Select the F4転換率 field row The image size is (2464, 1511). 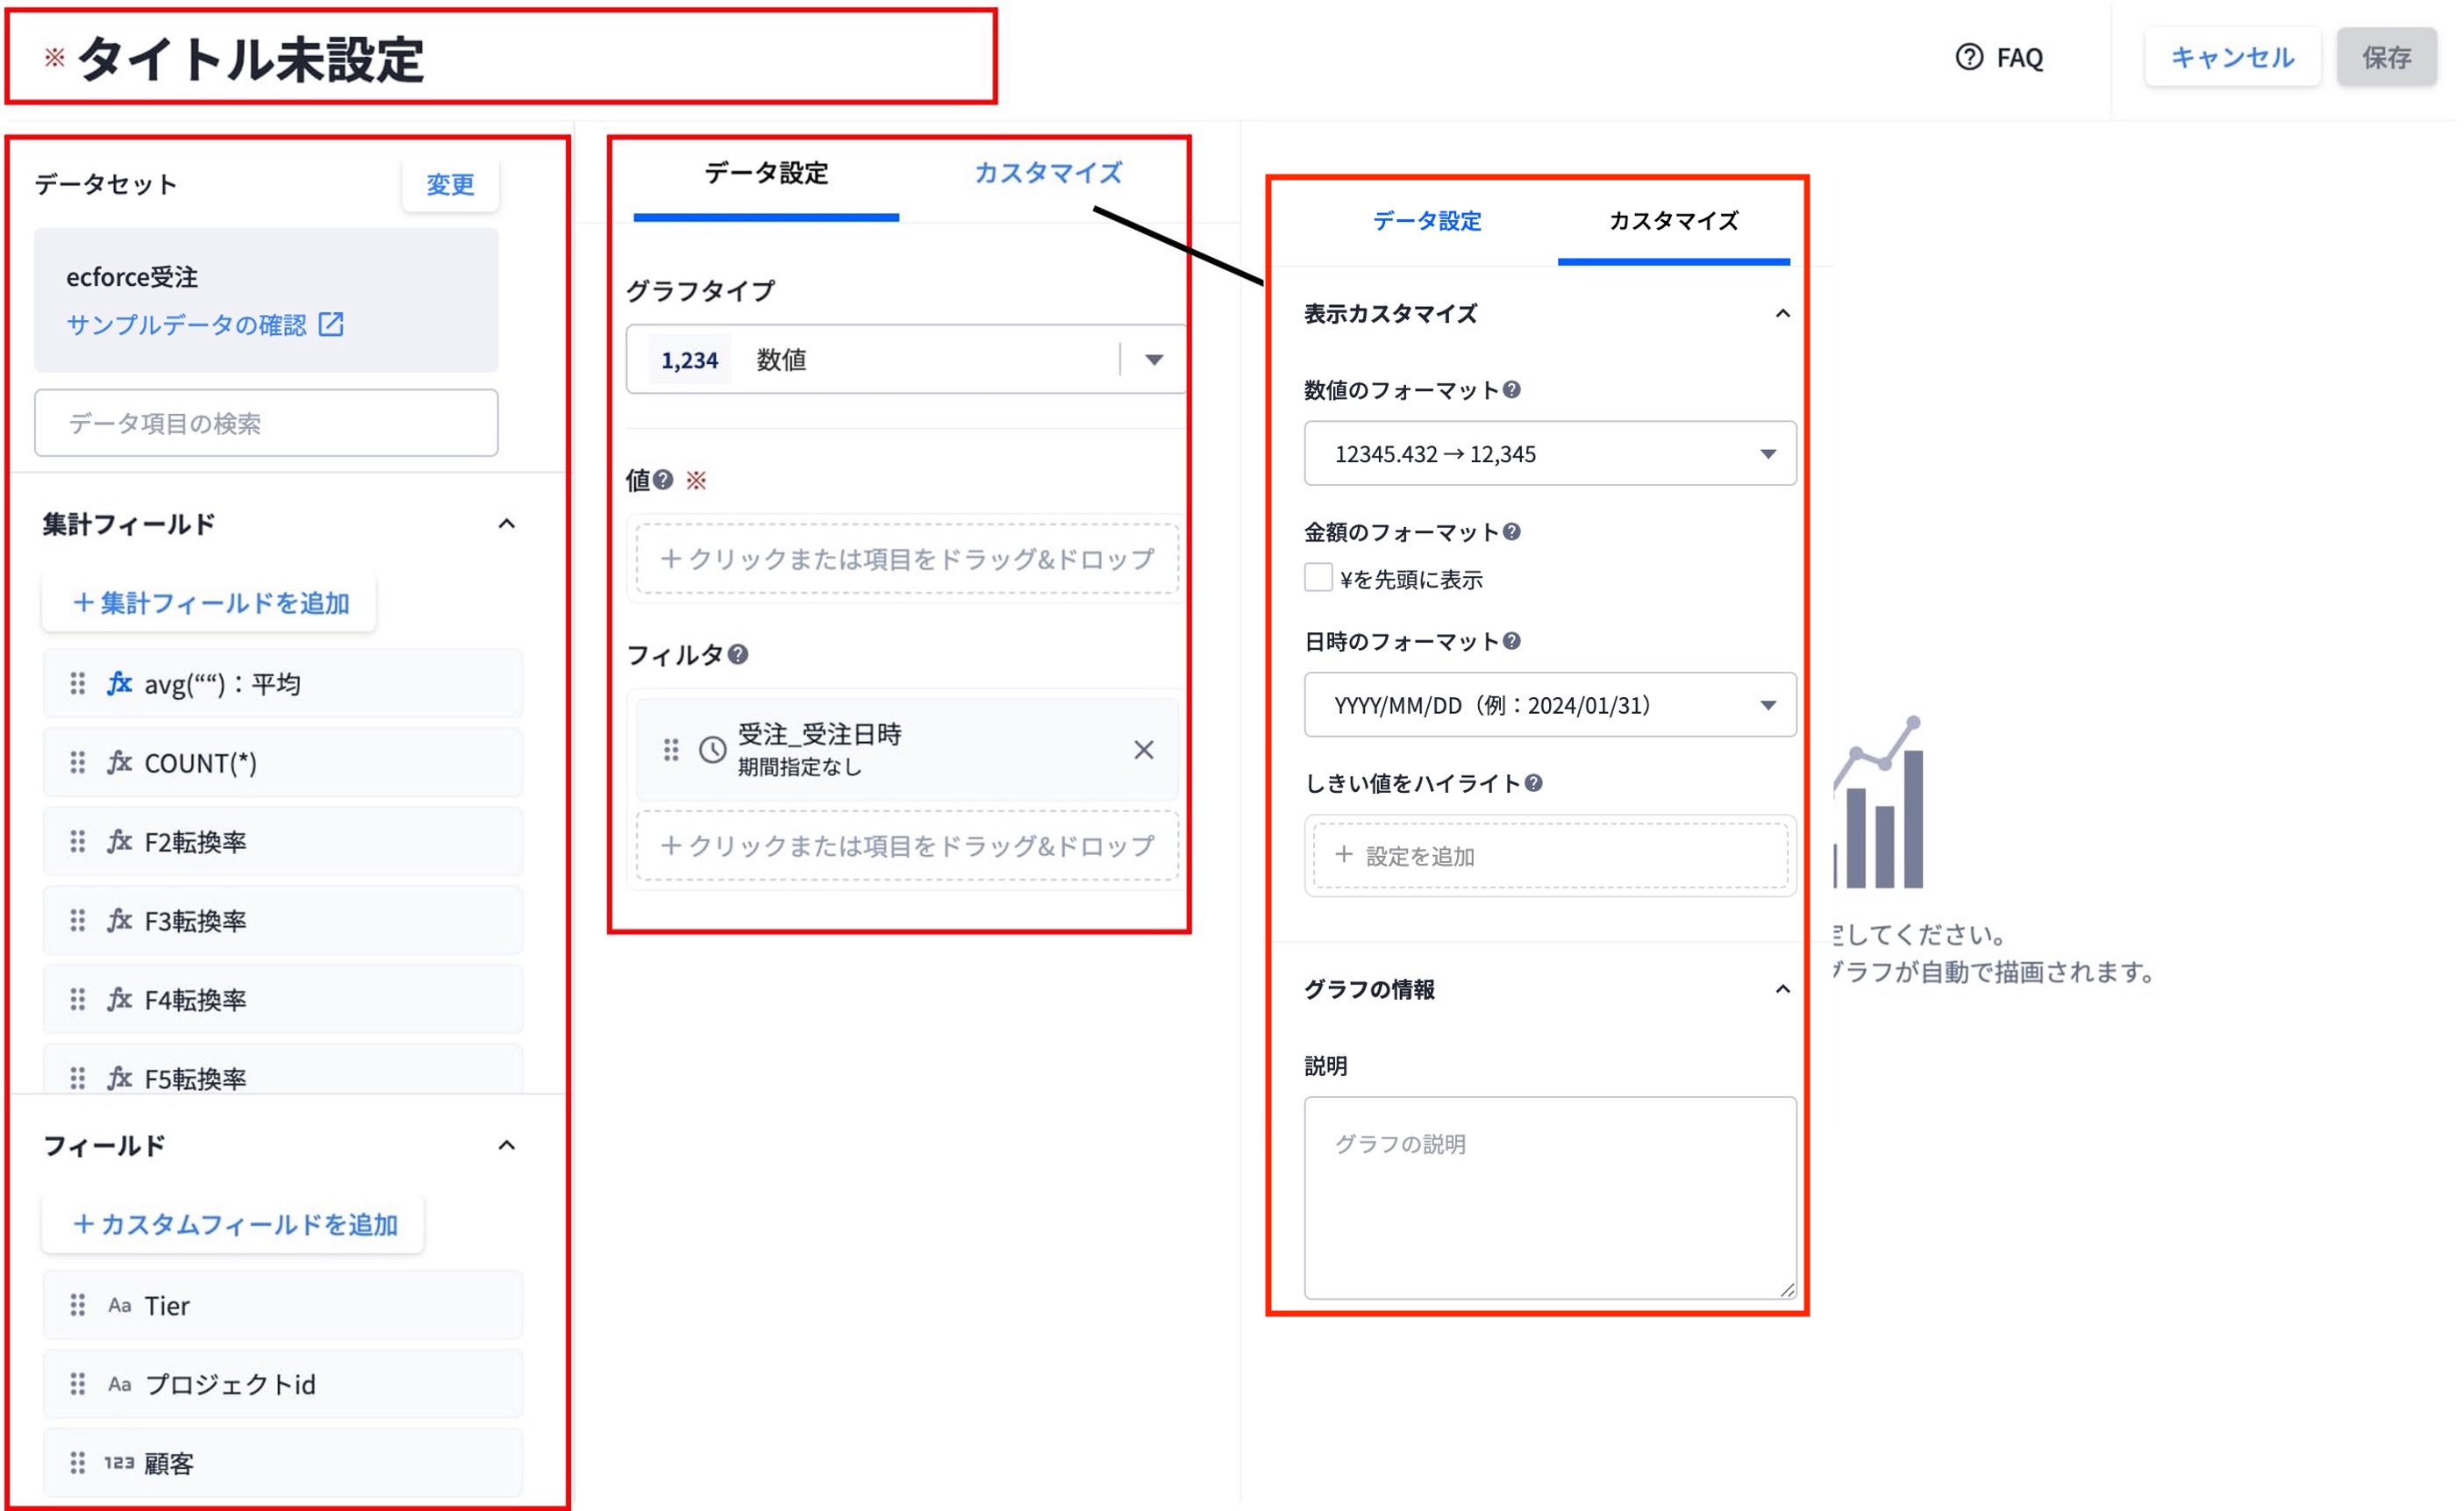click(x=282, y=1000)
